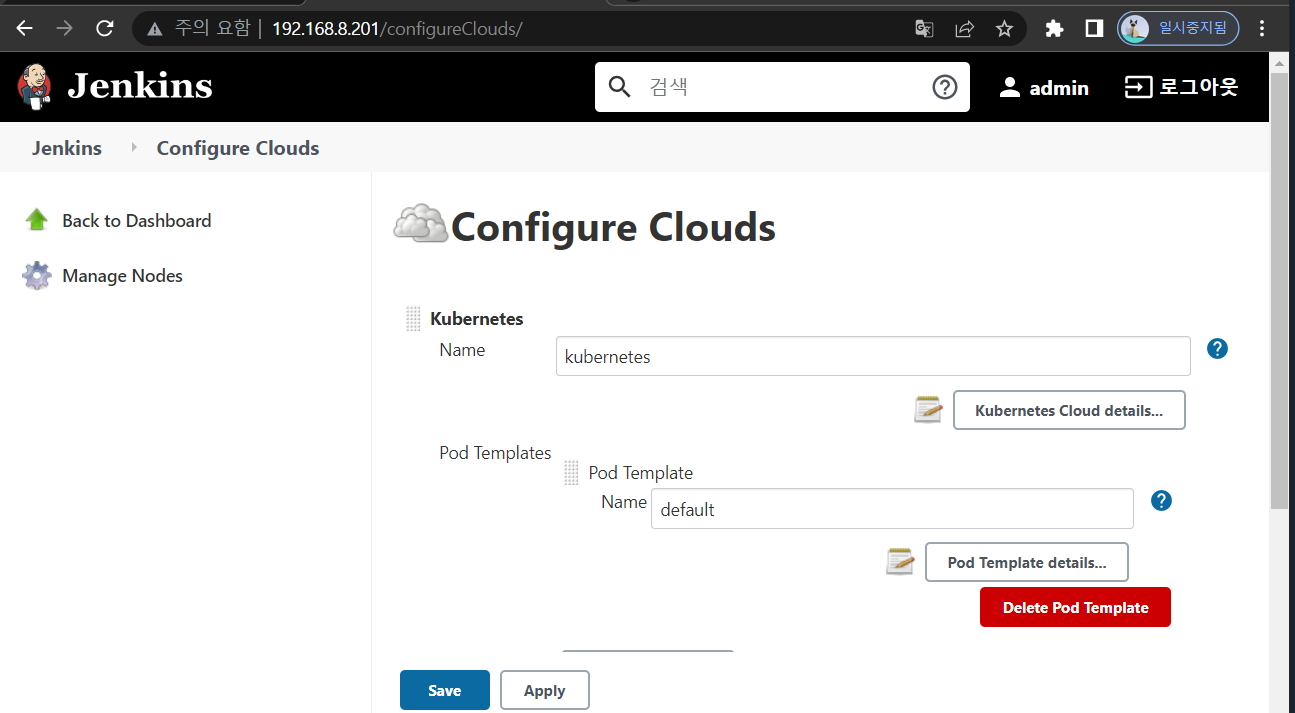This screenshot has width=1295, height=713.
Task: Click the red Delete Pod Template button
Action: [x=1075, y=607]
